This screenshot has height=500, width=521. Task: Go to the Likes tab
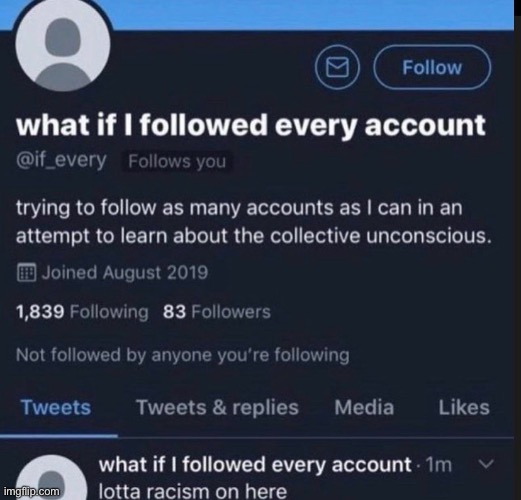(464, 408)
